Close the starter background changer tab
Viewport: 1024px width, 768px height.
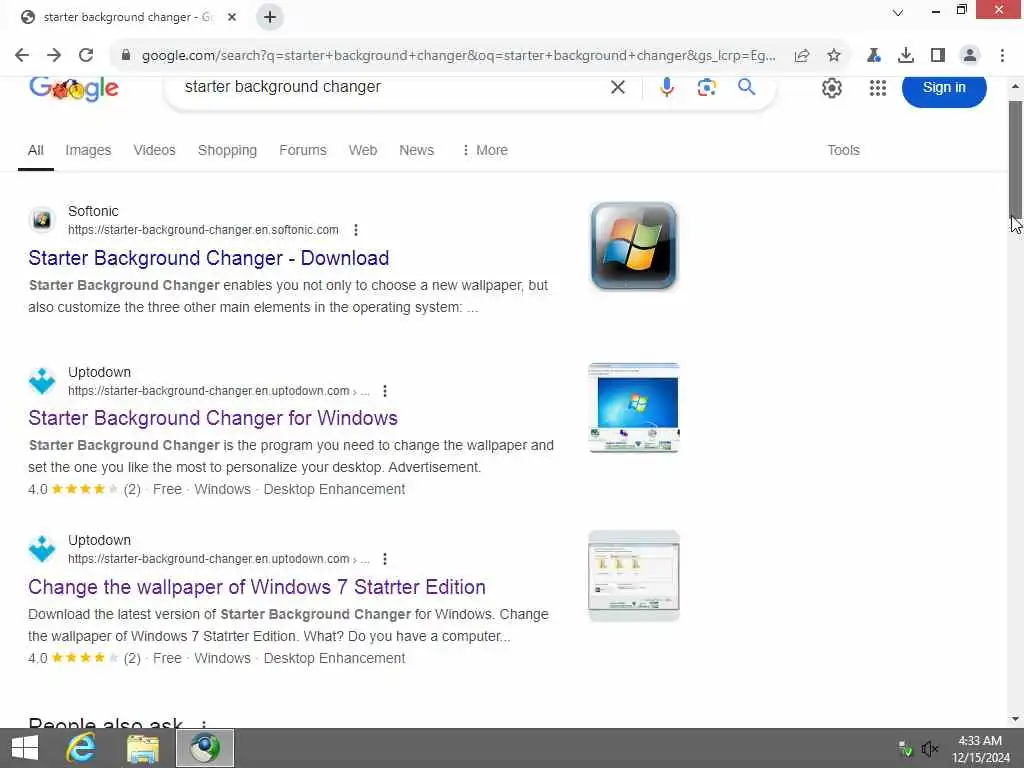point(232,17)
